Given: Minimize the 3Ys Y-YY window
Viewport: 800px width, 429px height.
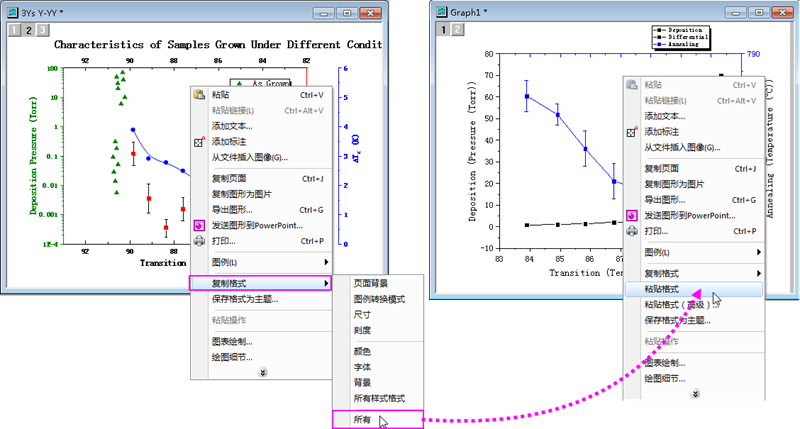Looking at the screenshot, I should (323, 13).
